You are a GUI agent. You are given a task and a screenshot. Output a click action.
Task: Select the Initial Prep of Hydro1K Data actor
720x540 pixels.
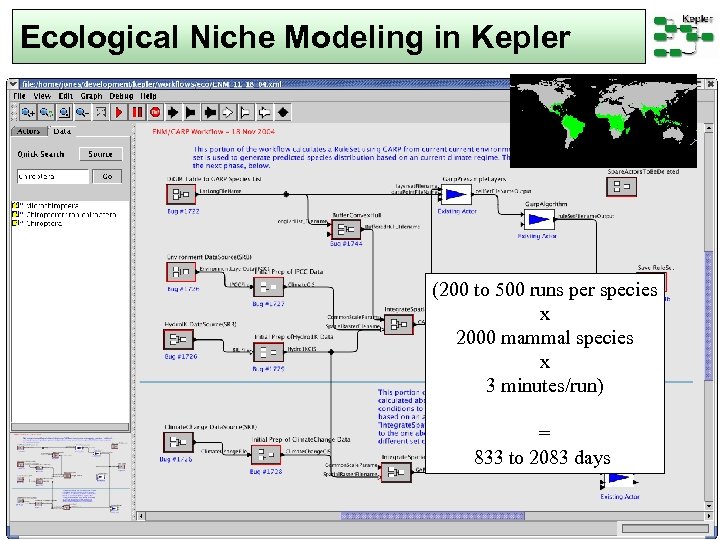click(x=269, y=353)
